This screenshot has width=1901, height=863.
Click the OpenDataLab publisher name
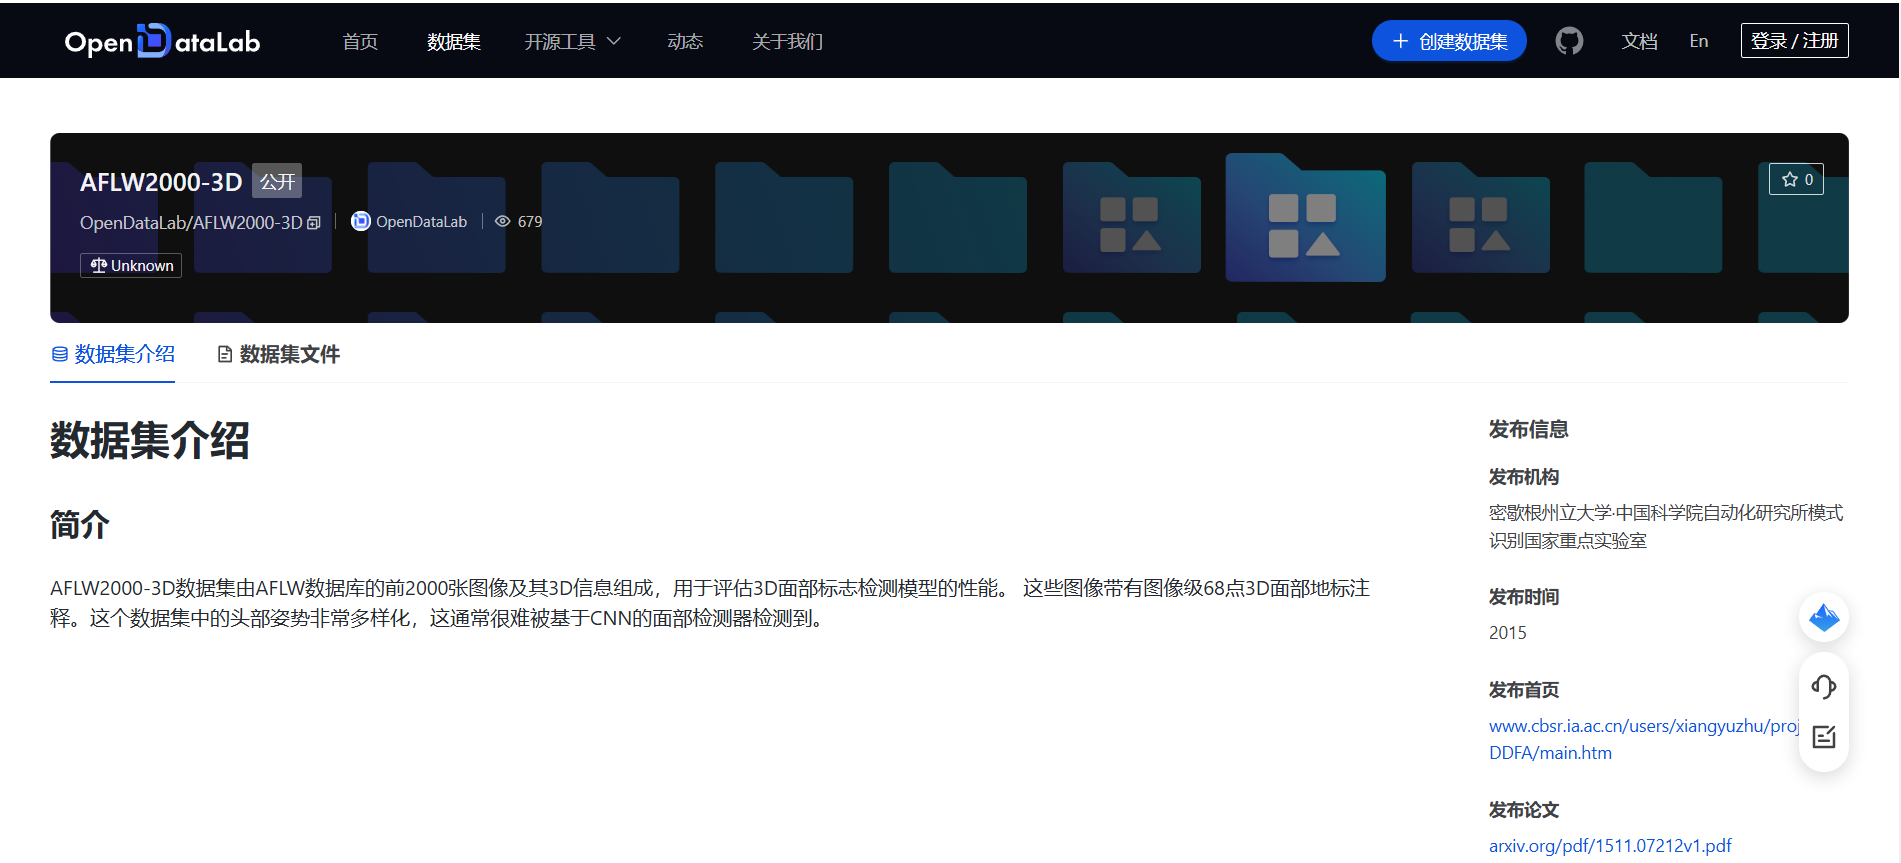point(421,221)
